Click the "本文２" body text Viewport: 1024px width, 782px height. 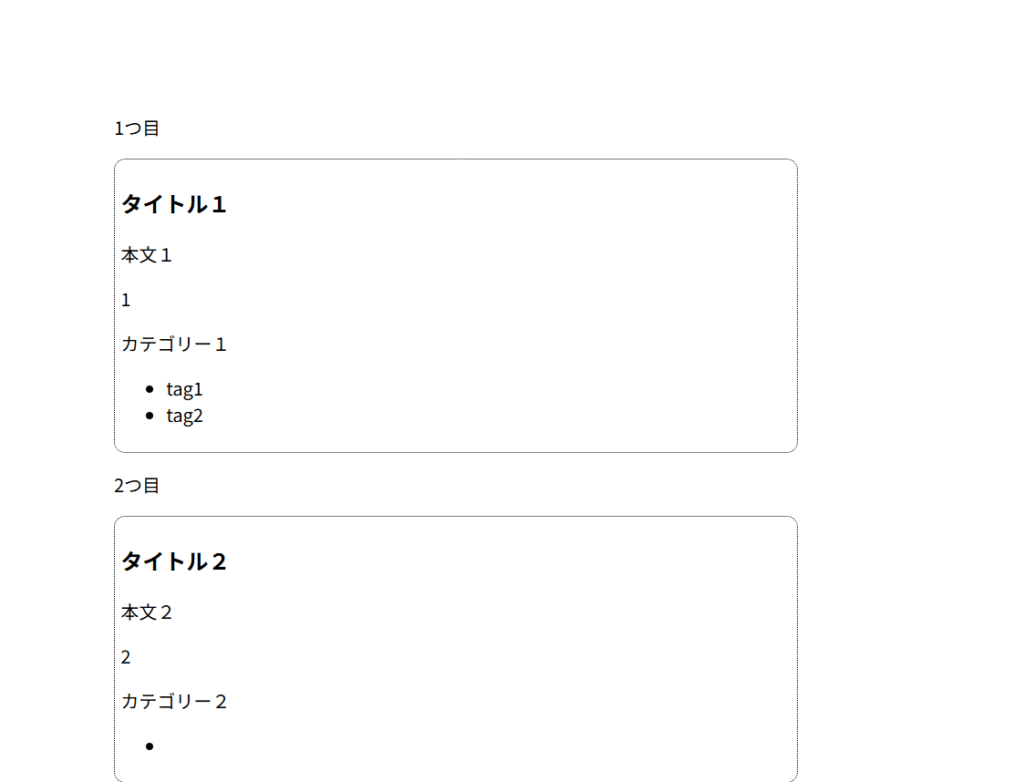[146, 612]
